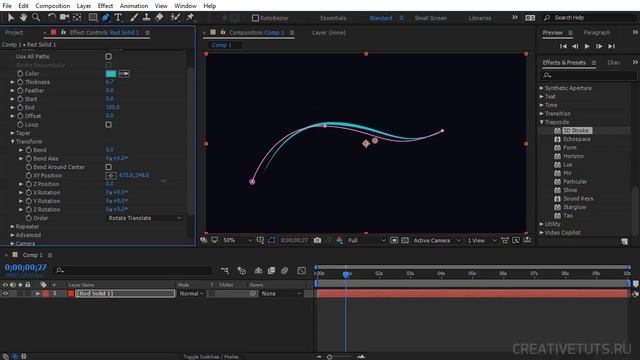Image resolution: width=640 pixels, height=360 pixels.
Task: Open the viewer 50% magnification dropdown
Action: click(x=237, y=240)
